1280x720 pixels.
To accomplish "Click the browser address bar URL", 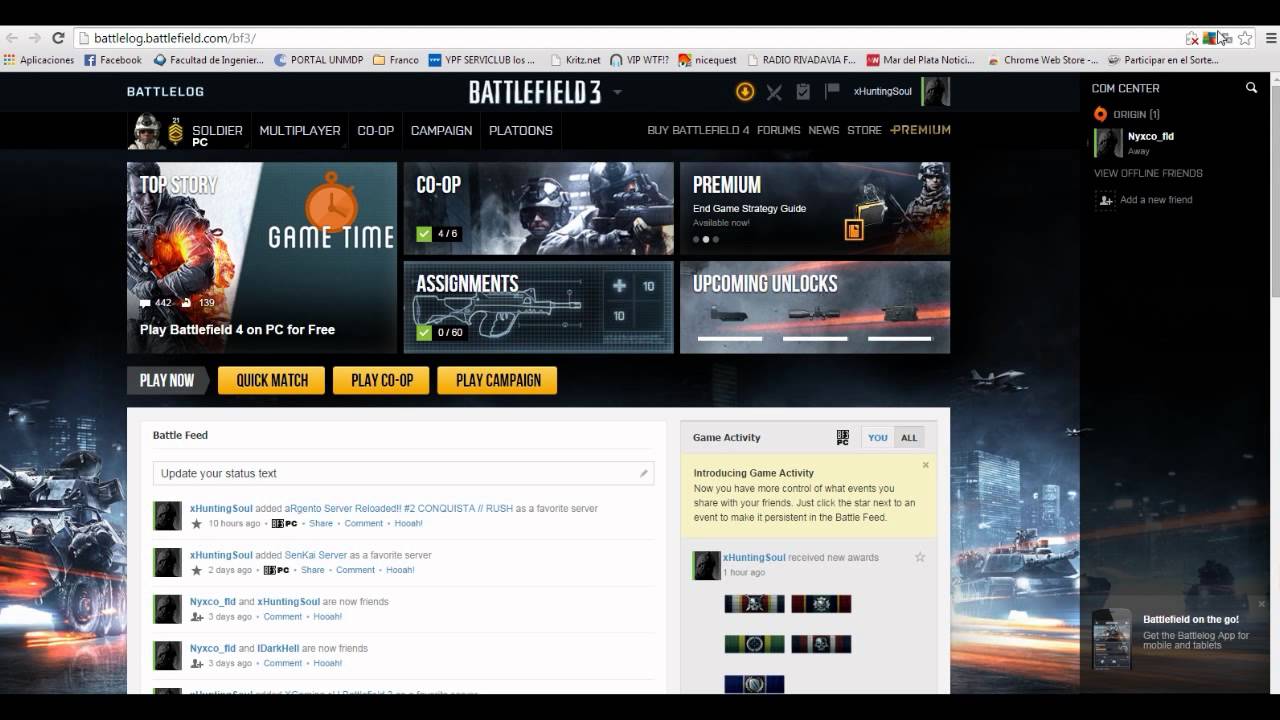I will click(175, 38).
